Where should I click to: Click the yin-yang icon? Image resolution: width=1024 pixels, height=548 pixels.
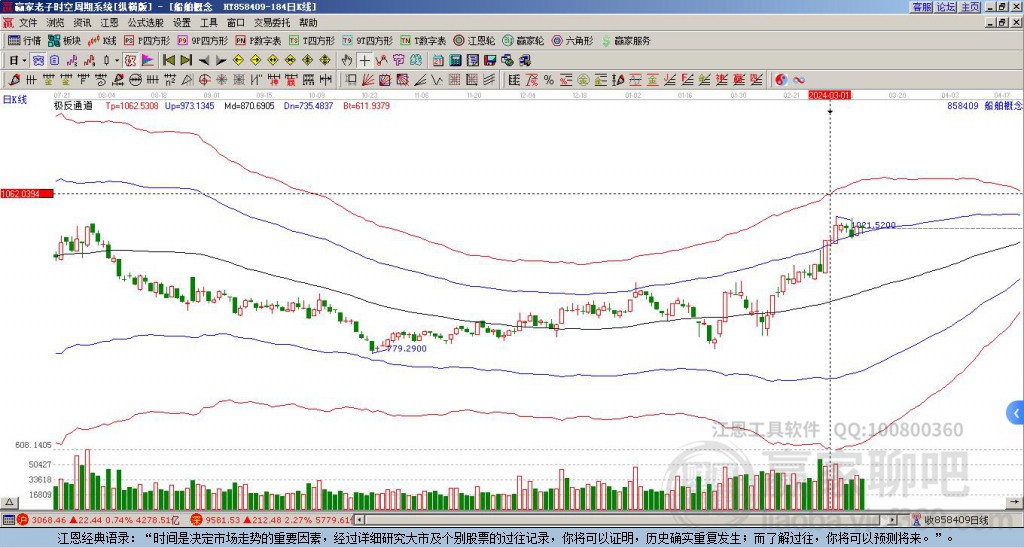click(781, 80)
